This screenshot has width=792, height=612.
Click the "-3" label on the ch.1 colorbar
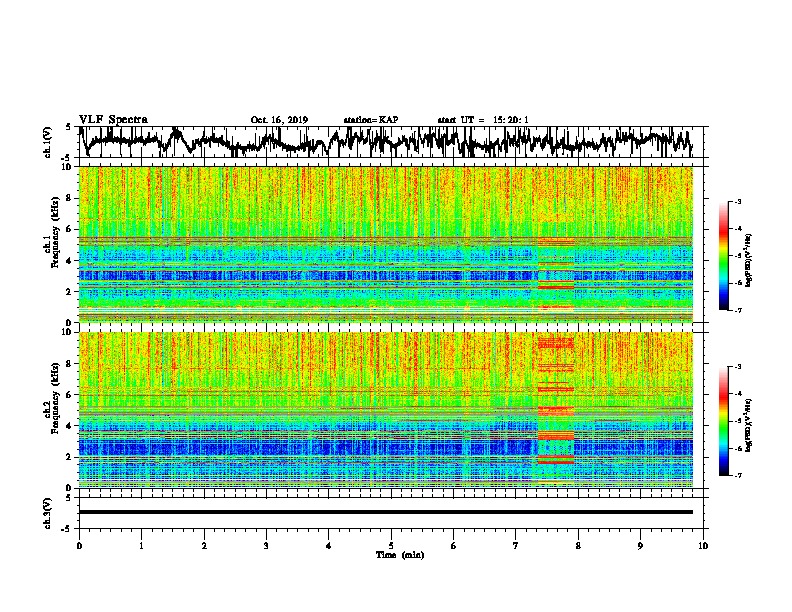pyautogui.click(x=737, y=201)
